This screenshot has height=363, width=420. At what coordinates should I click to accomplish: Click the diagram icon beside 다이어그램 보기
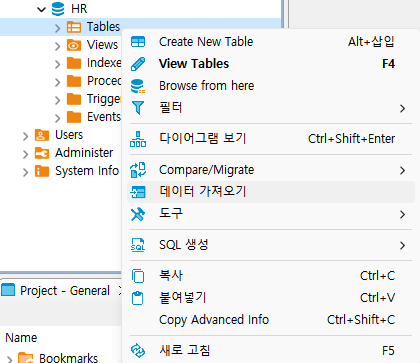click(138, 139)
